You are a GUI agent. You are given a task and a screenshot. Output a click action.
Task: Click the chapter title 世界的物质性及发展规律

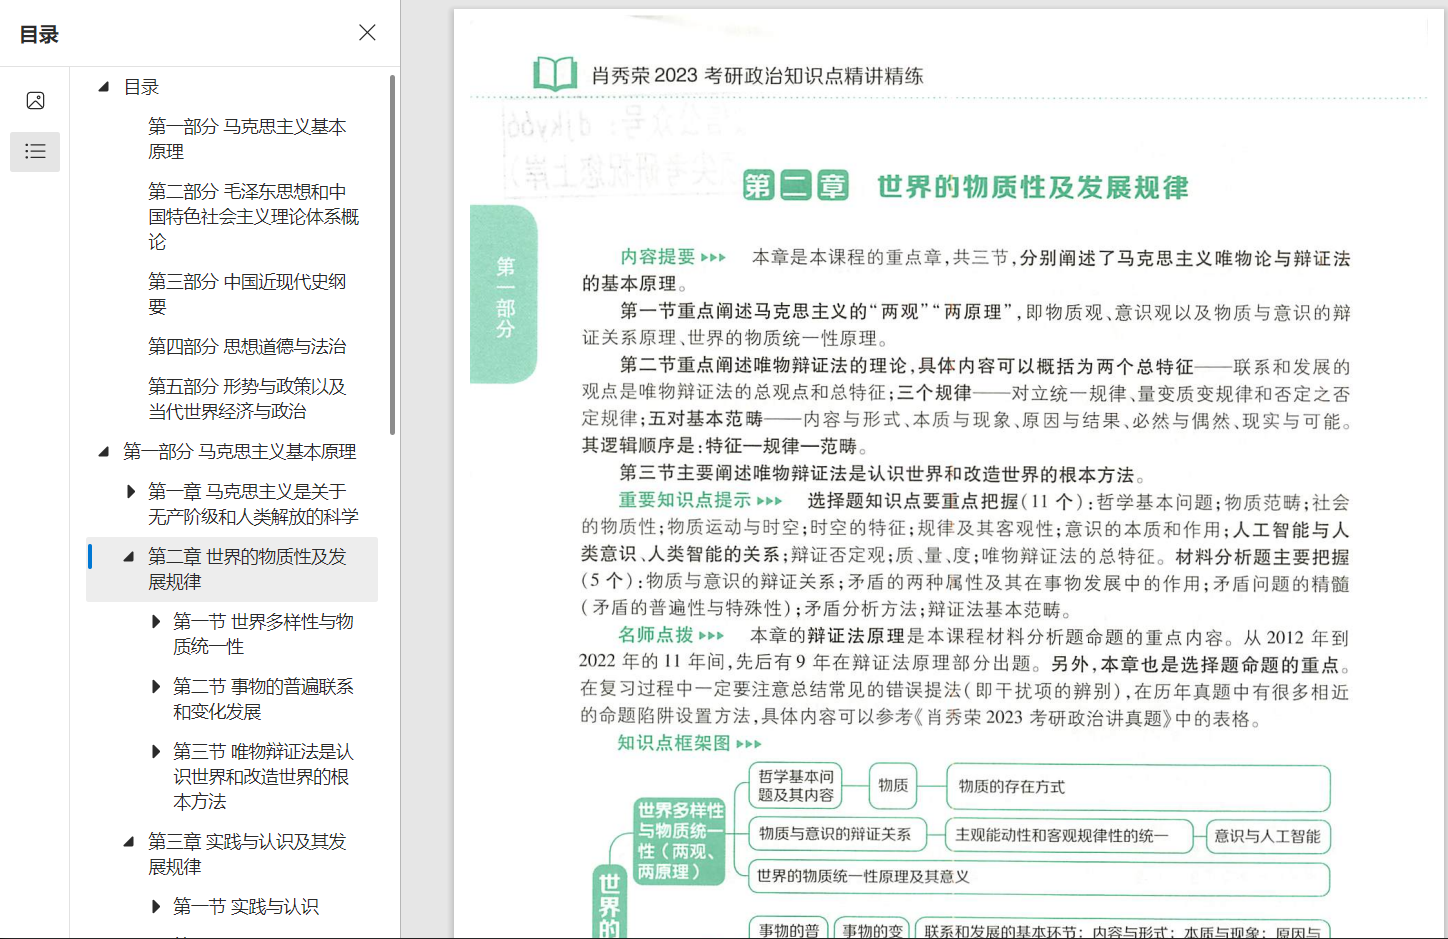pyautogui.click(x=1033, y=187)
